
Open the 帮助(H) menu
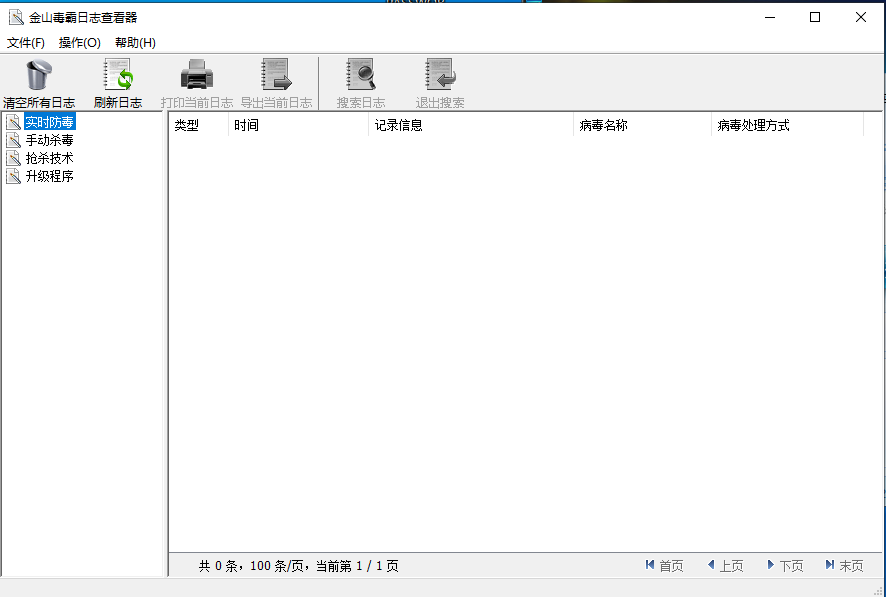pos(135,43)
